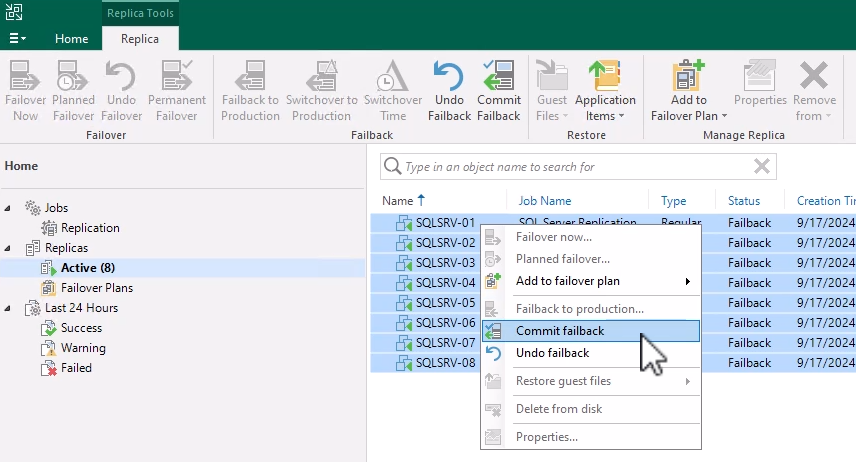Choose Commit failback from context menu
The width and height of the screenshot is (856, 462).
(x=559, y=331)
